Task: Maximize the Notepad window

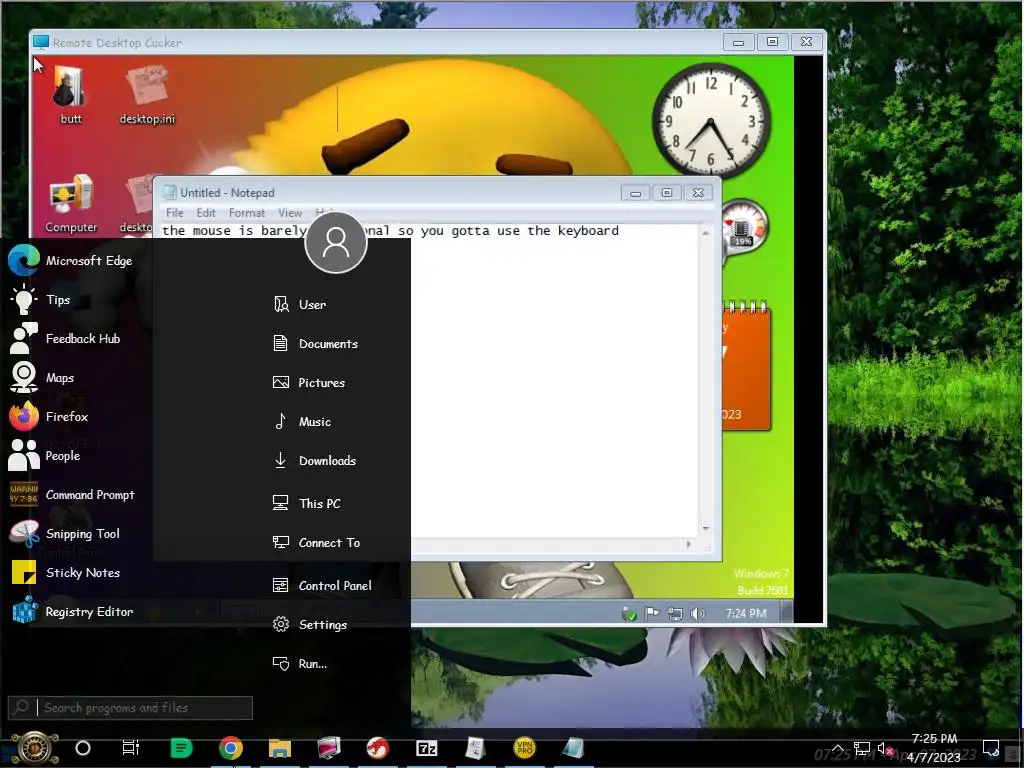Action: pyautogui.click(x=667, y=193)
